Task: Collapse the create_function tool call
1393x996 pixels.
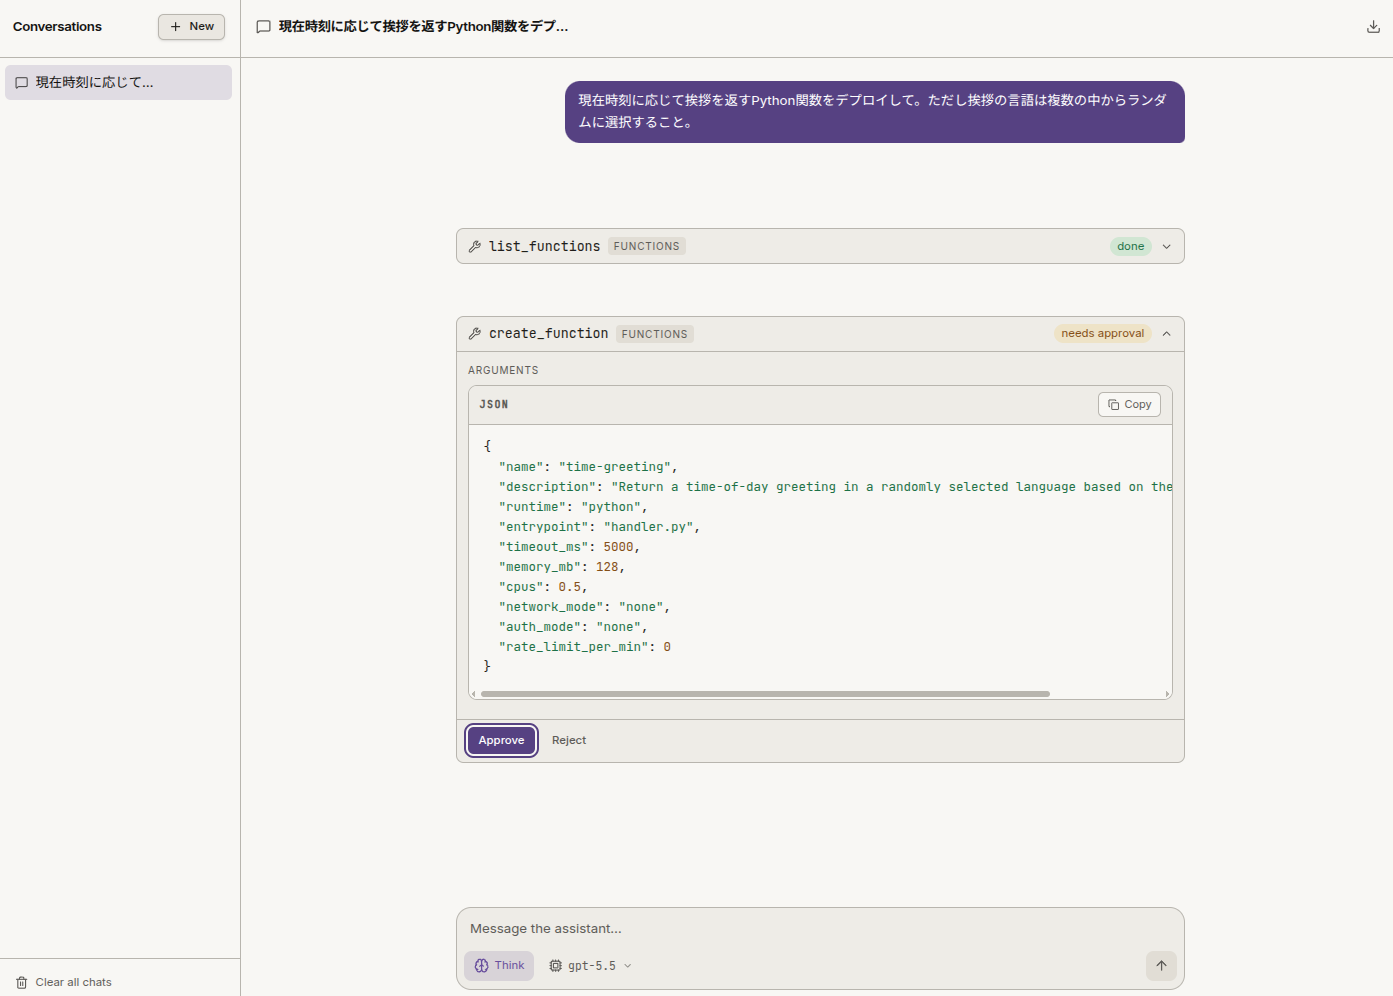Action: pyautogui.click(x=1166, y=334)
